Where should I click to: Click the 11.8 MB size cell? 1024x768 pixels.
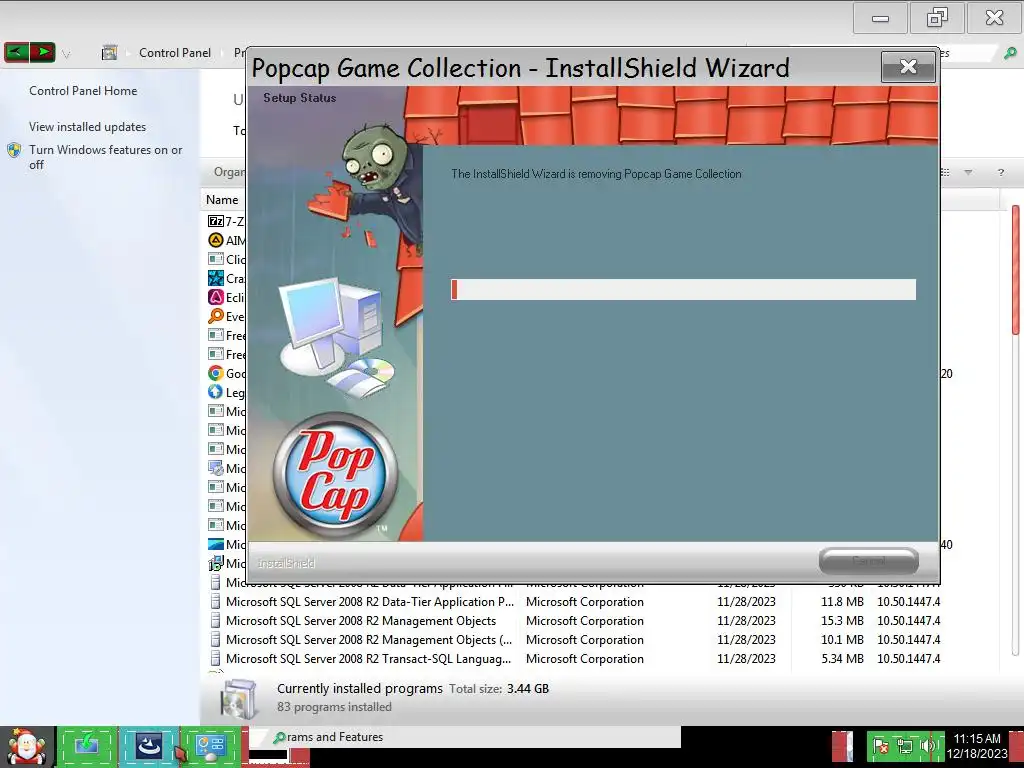click(842, 601)
